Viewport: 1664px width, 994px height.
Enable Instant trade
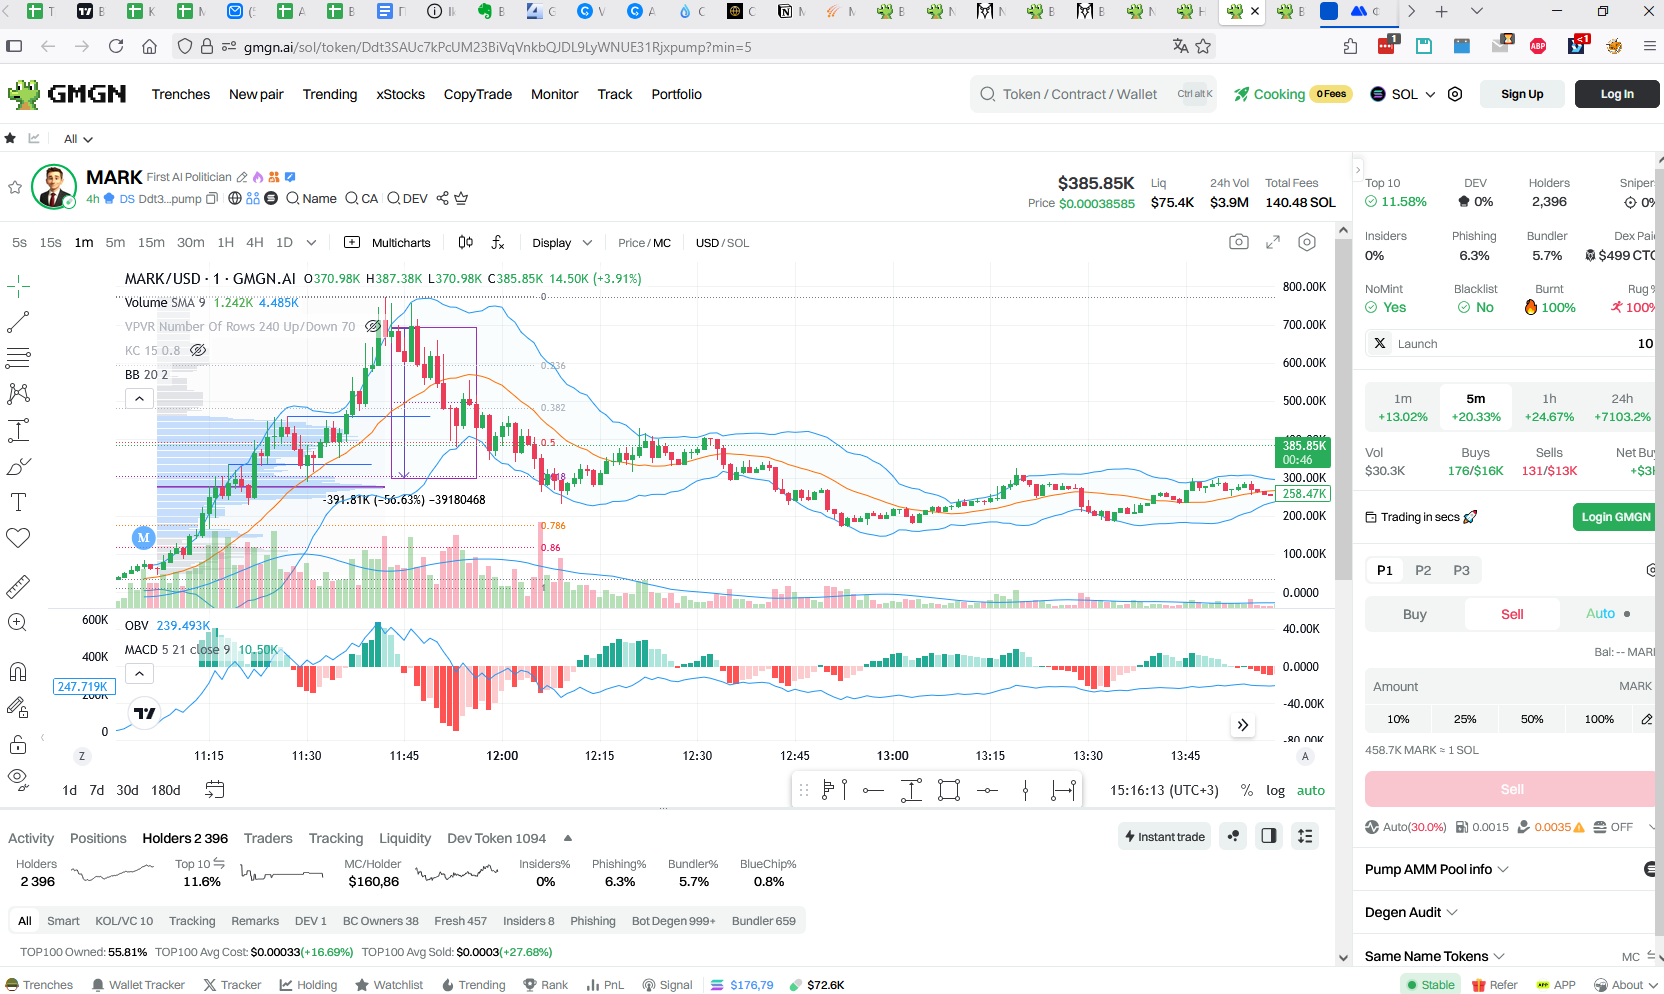click(1165, 836)
